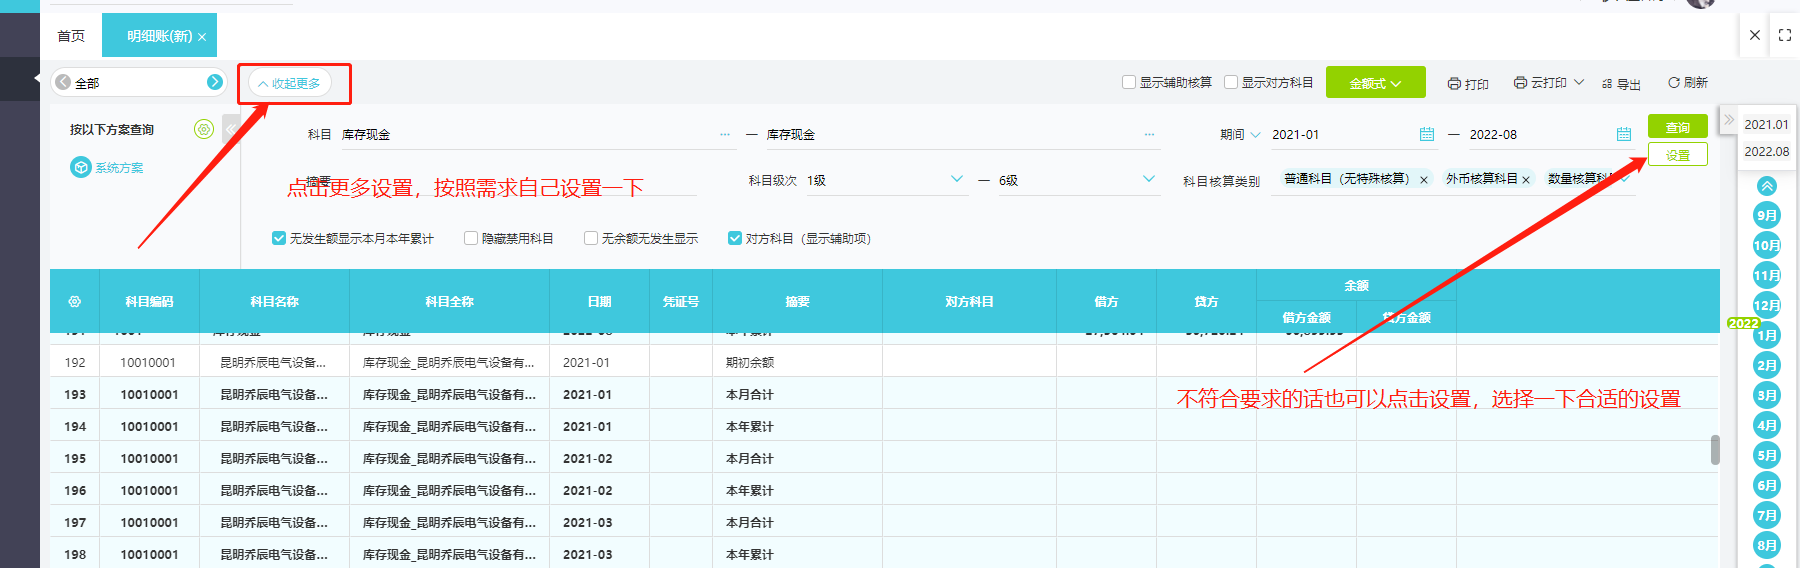Uncheck 无发生额显示本月本年累计
Viewport: 1800px width, 568px height.
(x=279, y=238)
